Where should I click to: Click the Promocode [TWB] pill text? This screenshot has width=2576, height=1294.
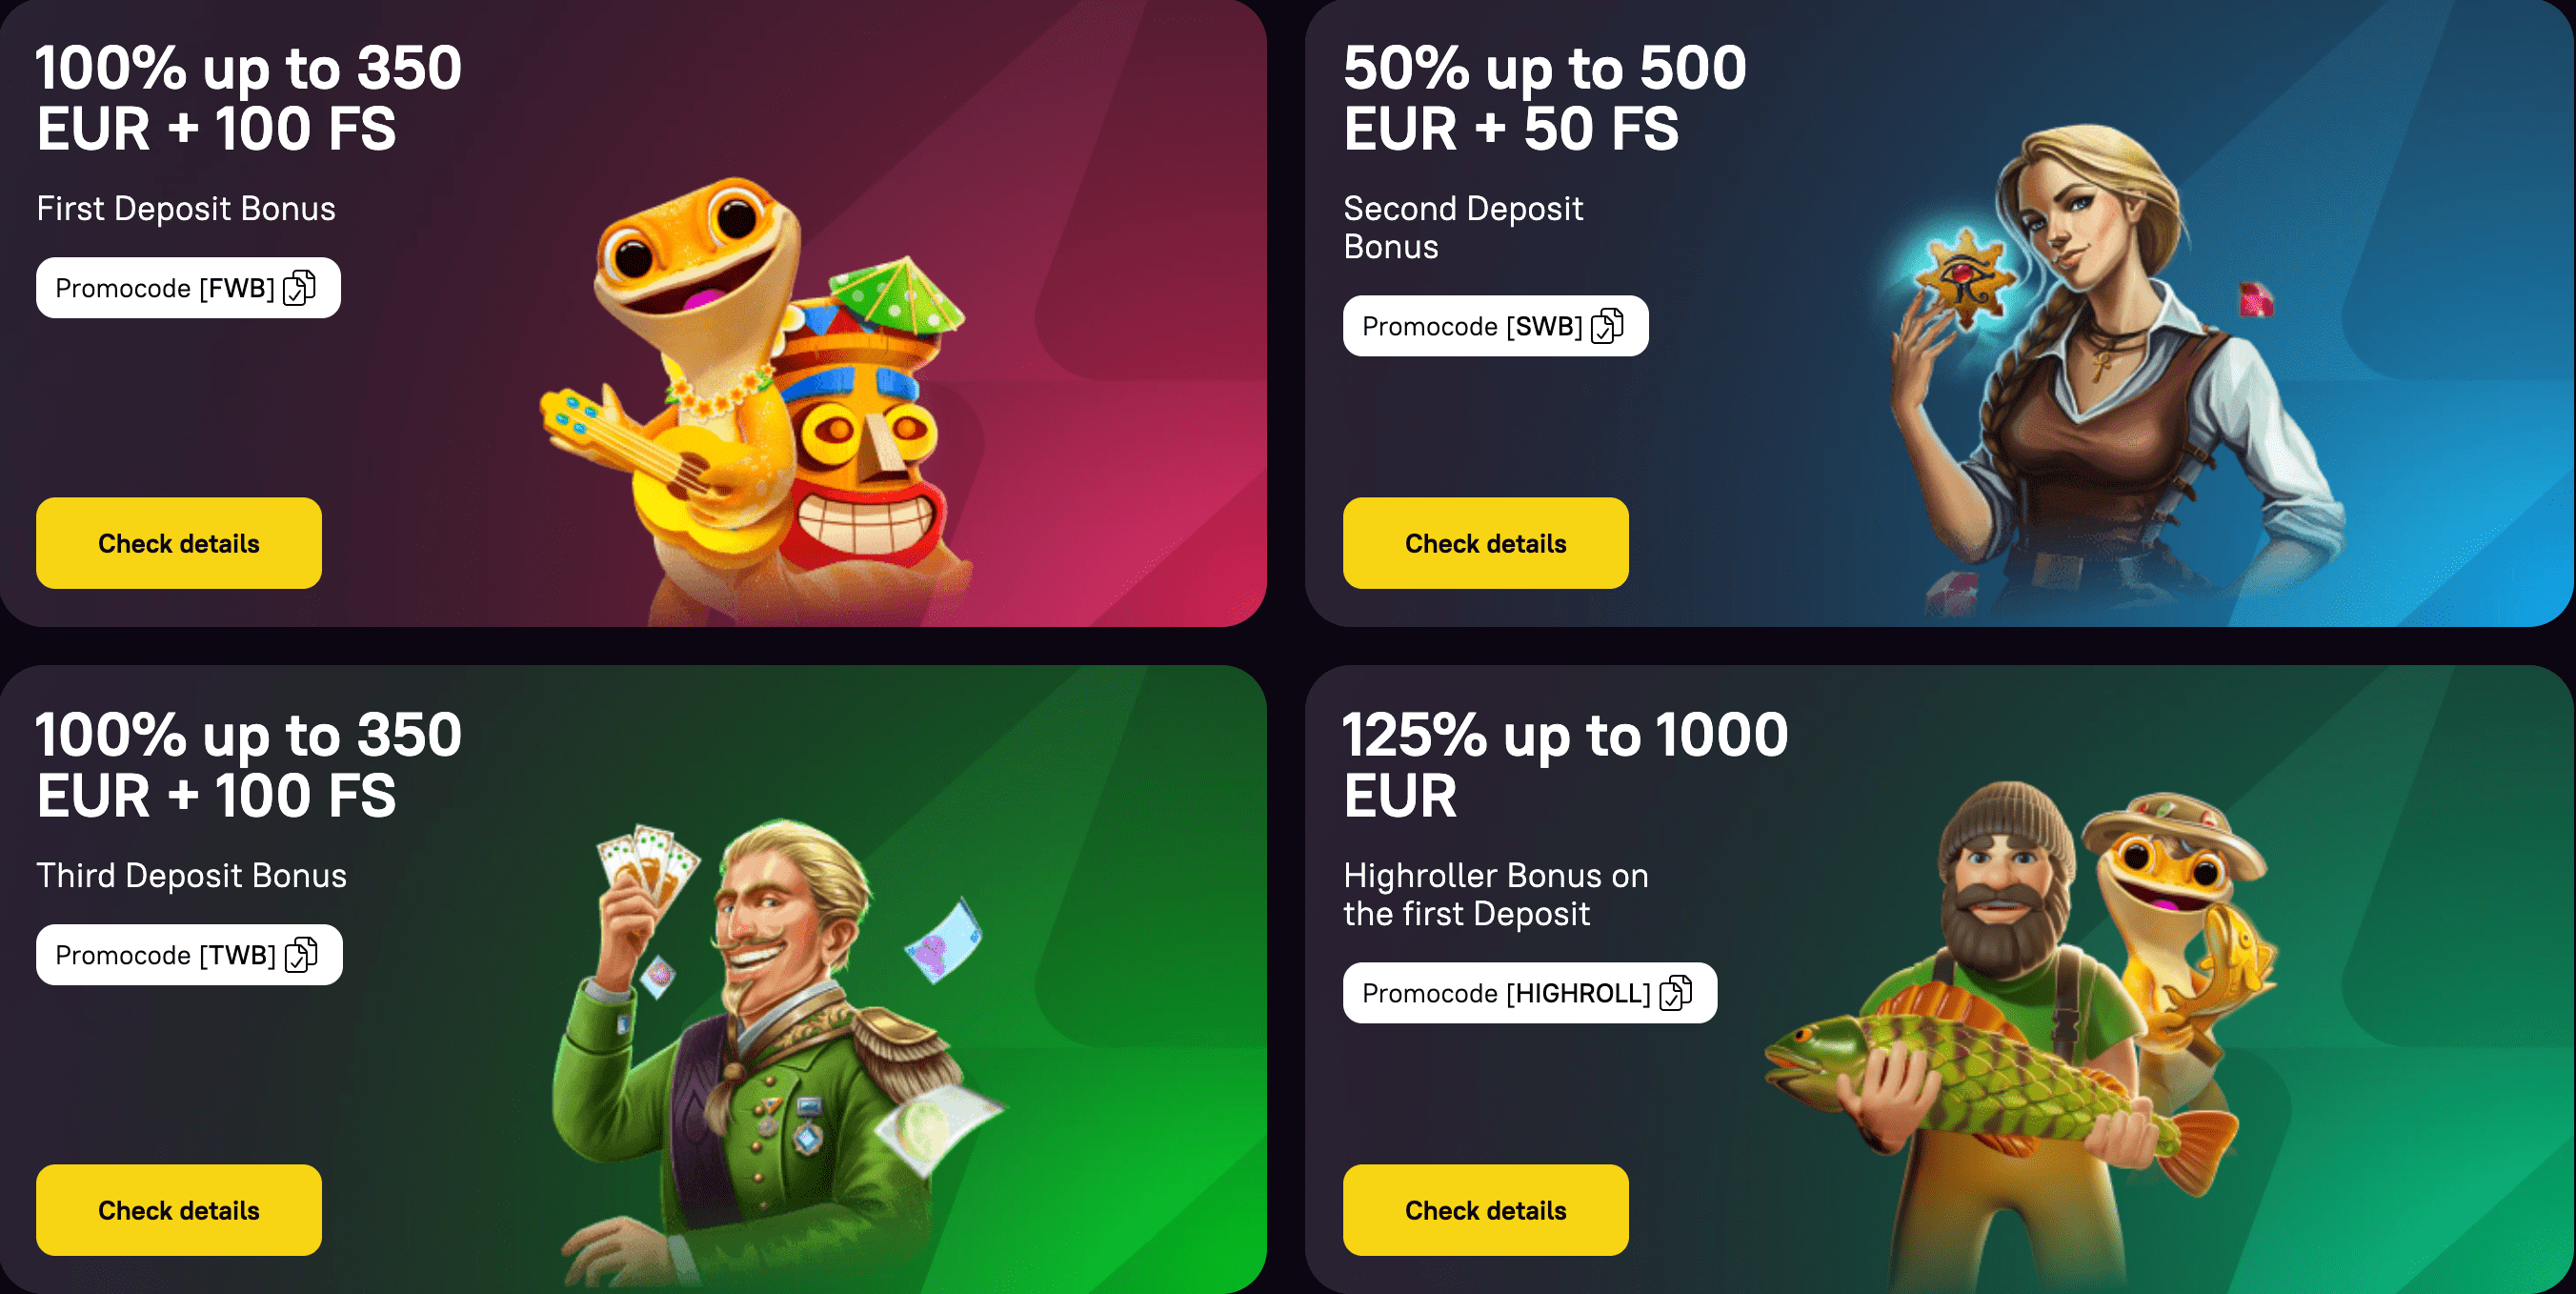coord(165,955)
